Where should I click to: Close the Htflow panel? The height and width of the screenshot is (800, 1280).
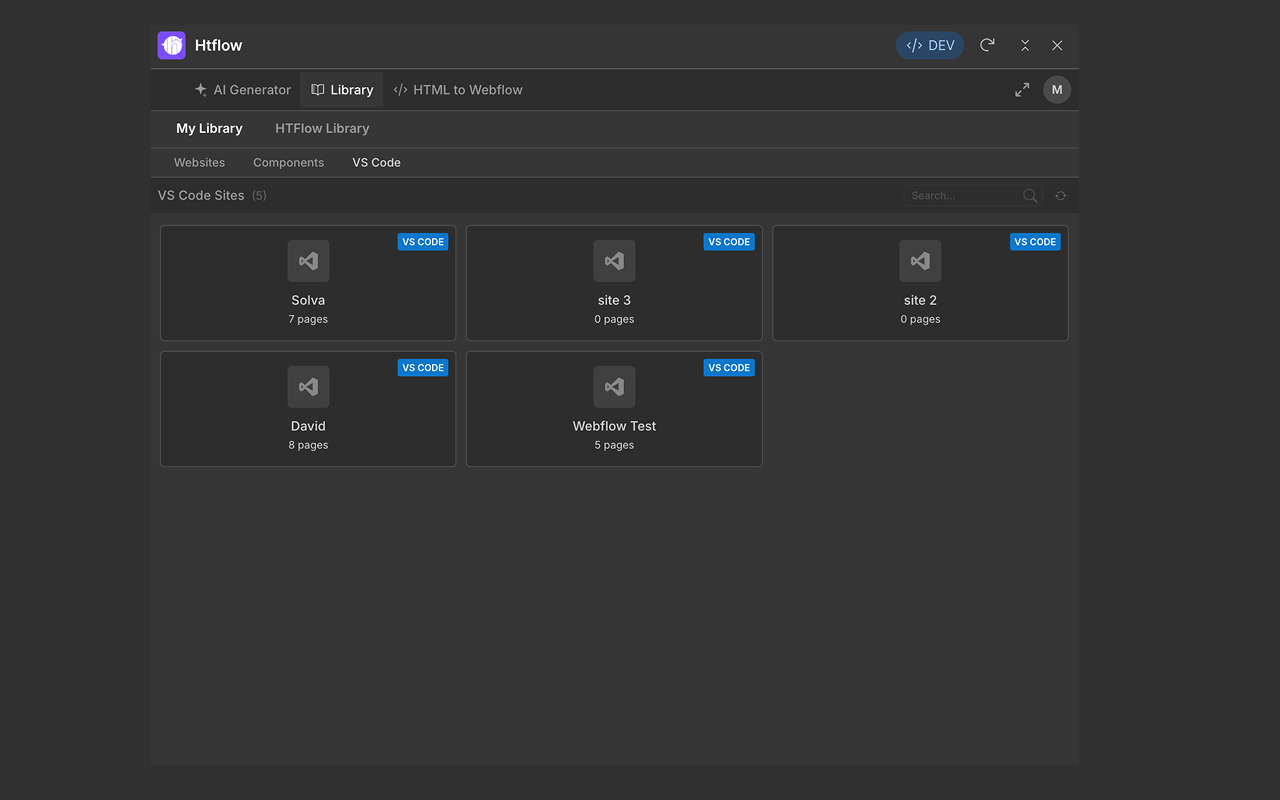pyautogui.click(x=1057, y=45)
